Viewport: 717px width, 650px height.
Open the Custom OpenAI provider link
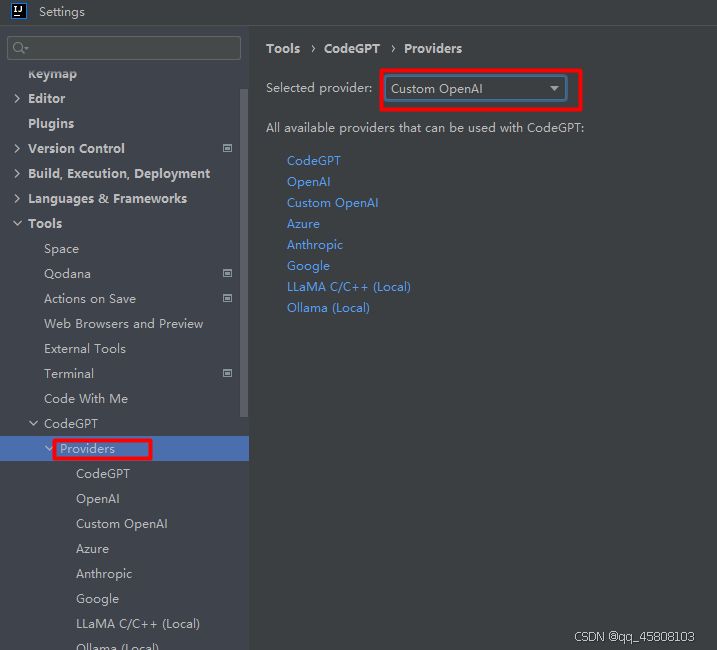point(332,203)
